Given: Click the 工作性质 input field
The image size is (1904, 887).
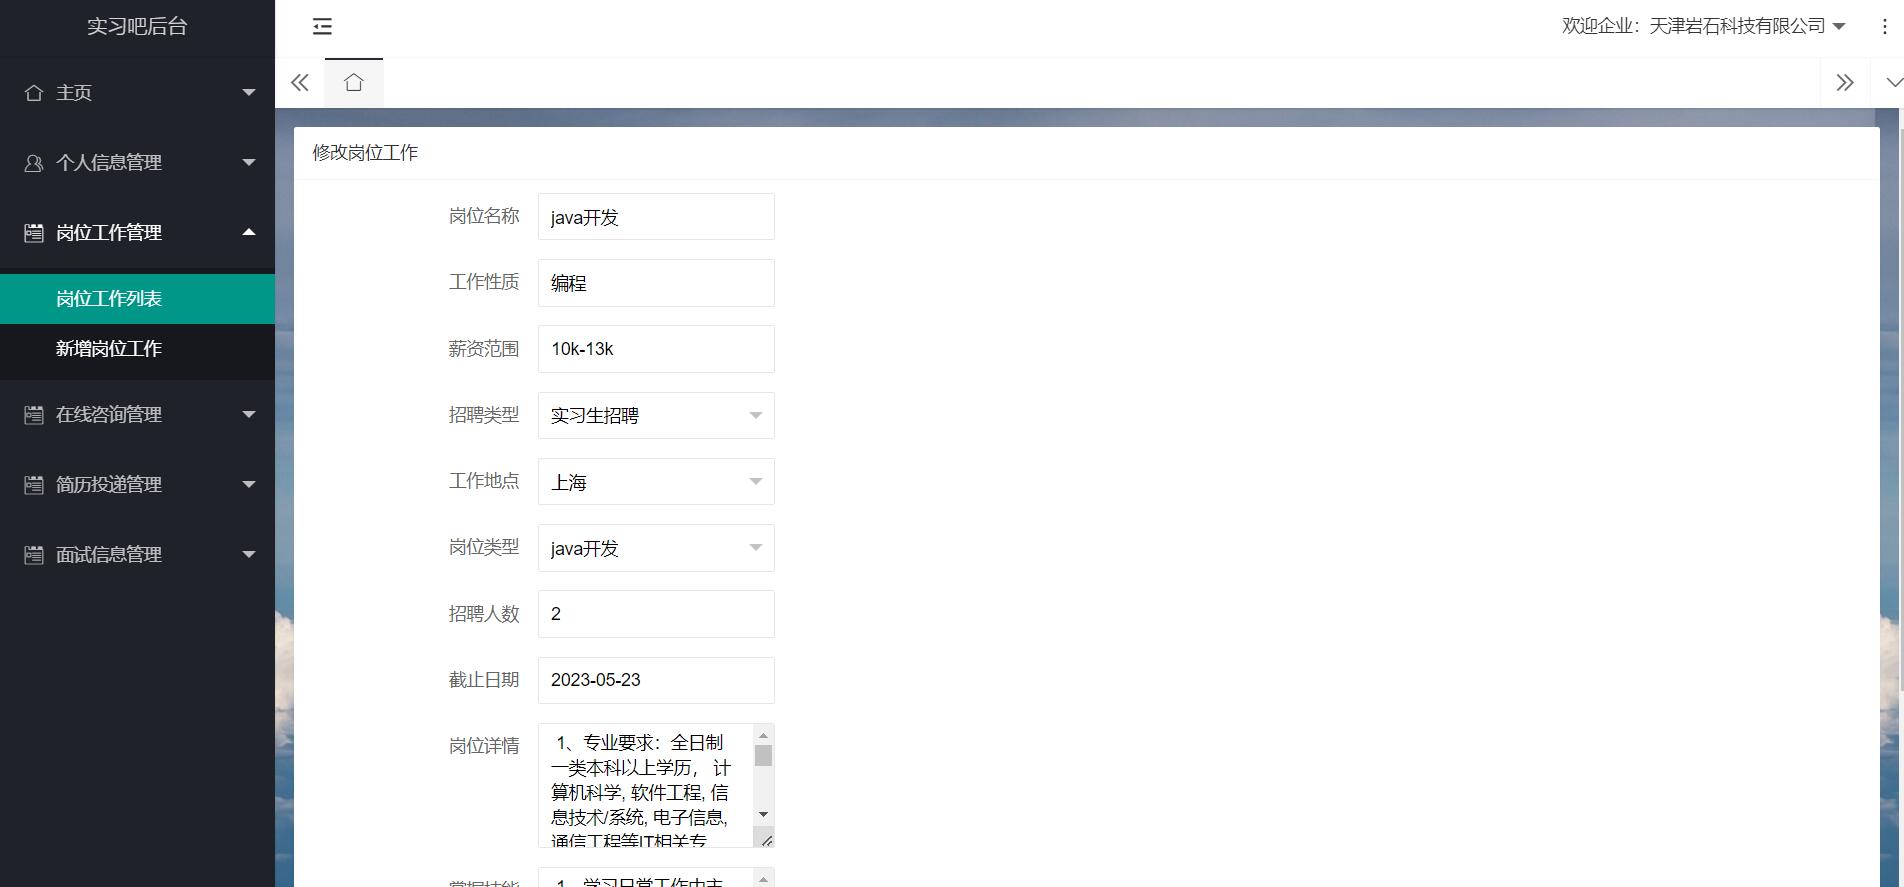Looking at the screenshot, I should coord(656,283).
